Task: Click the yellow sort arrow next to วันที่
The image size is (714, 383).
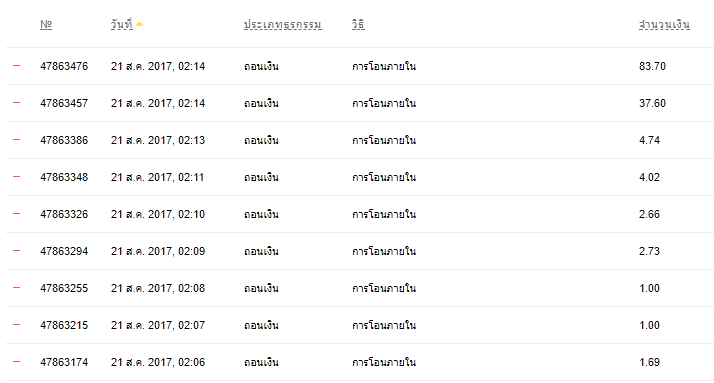Action: pos(139,24)
